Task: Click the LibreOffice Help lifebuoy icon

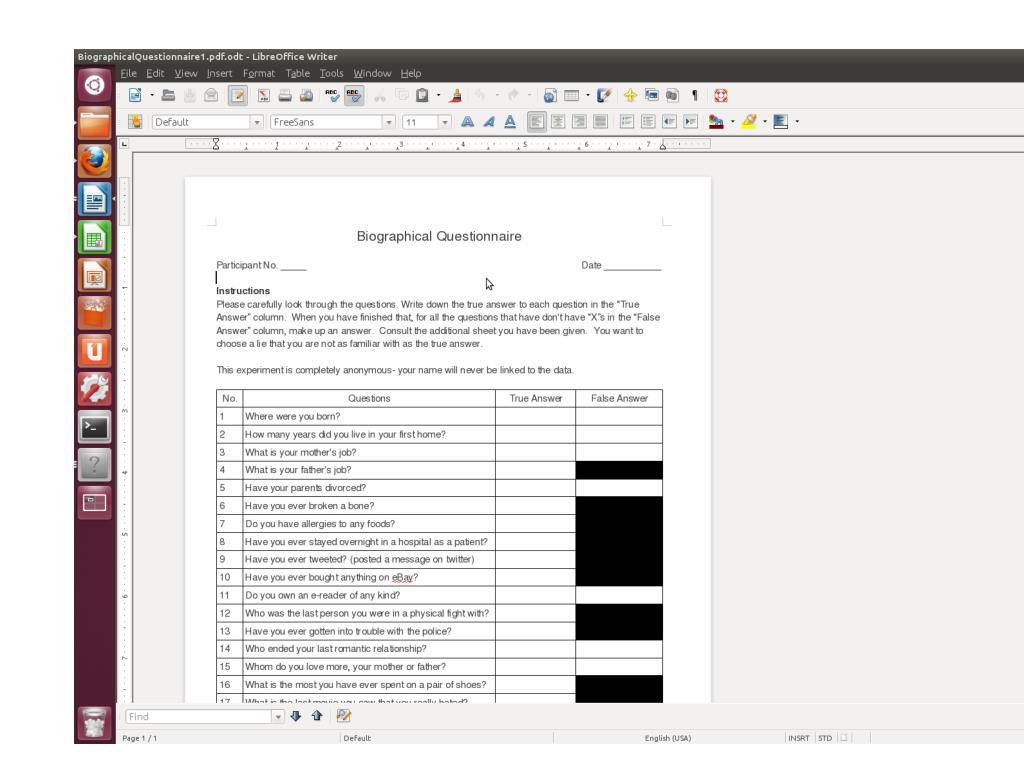Action: [720, 96]
